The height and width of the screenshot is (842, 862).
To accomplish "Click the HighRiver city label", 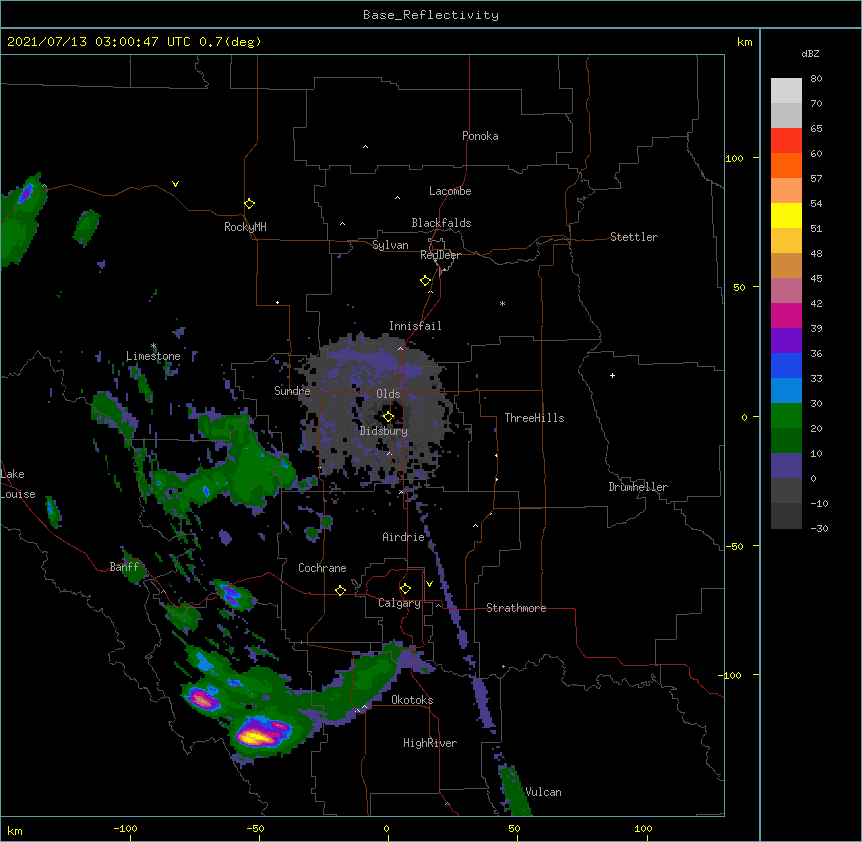I will (x=430, y=743).
